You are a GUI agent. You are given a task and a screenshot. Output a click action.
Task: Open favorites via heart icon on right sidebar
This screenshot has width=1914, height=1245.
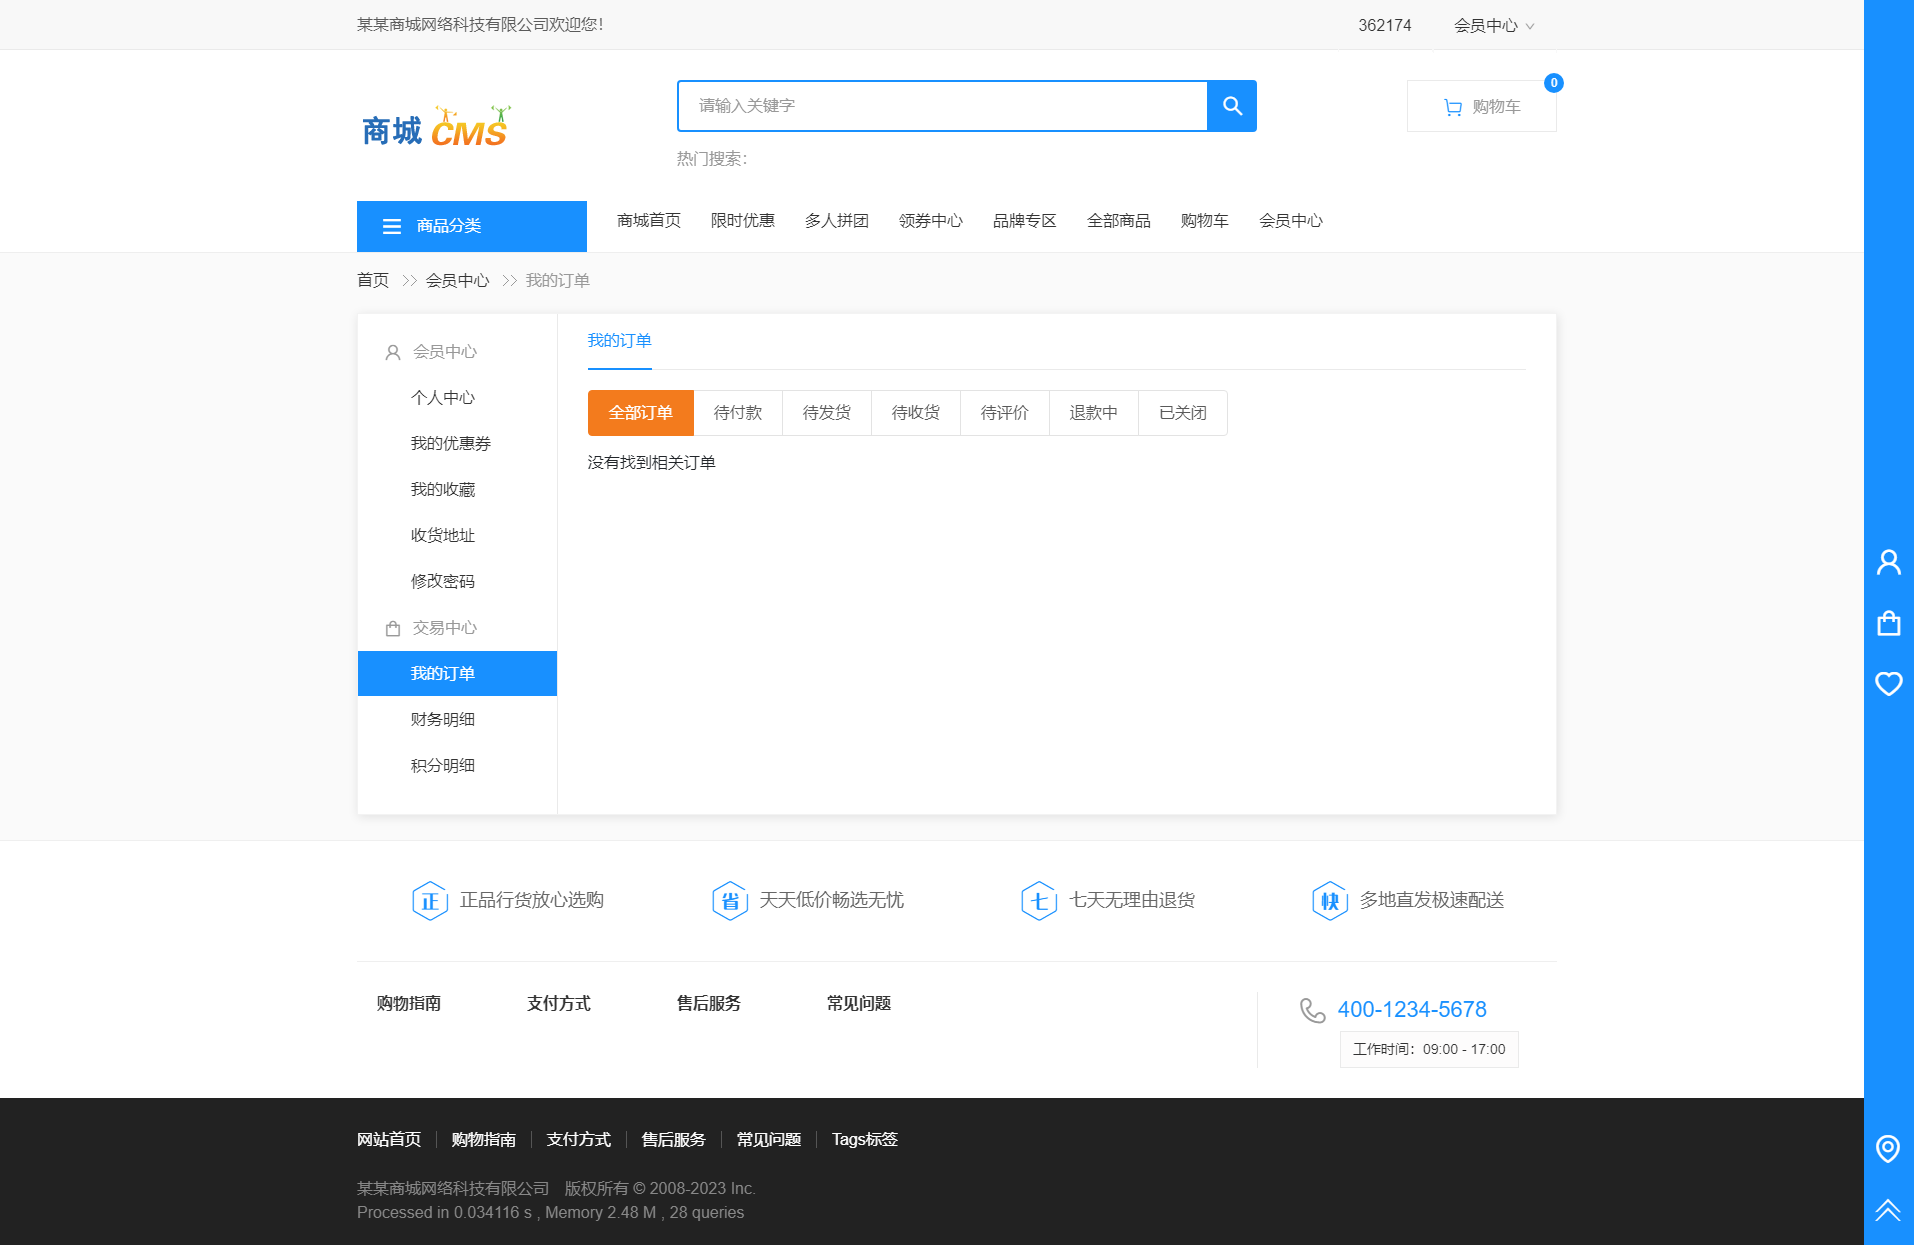click(1888, 684)
